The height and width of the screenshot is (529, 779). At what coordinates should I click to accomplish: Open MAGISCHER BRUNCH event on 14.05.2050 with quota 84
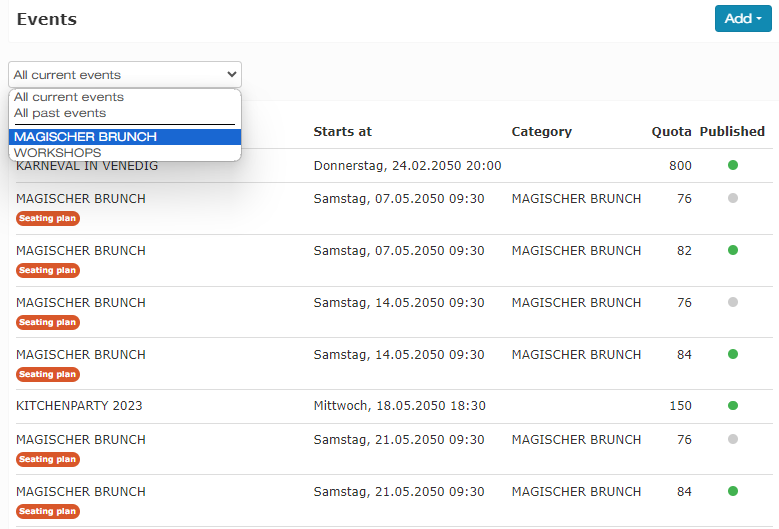pyautogui.click(x=80, y=355)
